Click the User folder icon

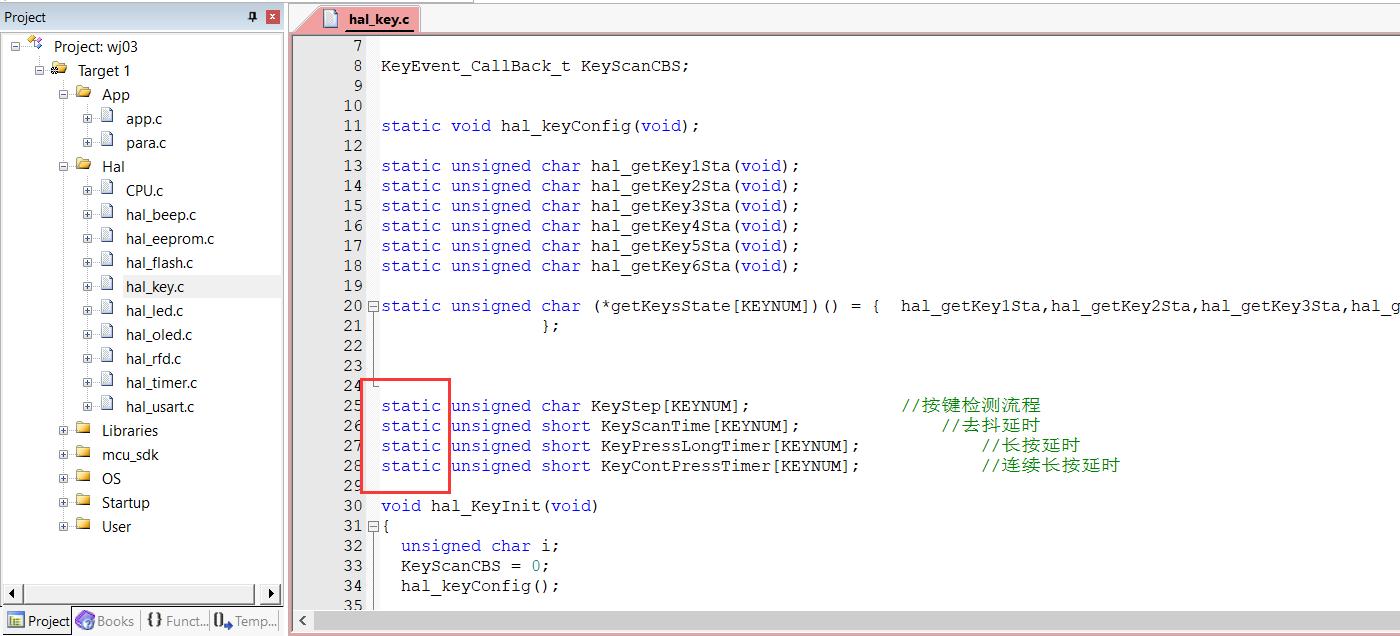[x=83, y=525]
